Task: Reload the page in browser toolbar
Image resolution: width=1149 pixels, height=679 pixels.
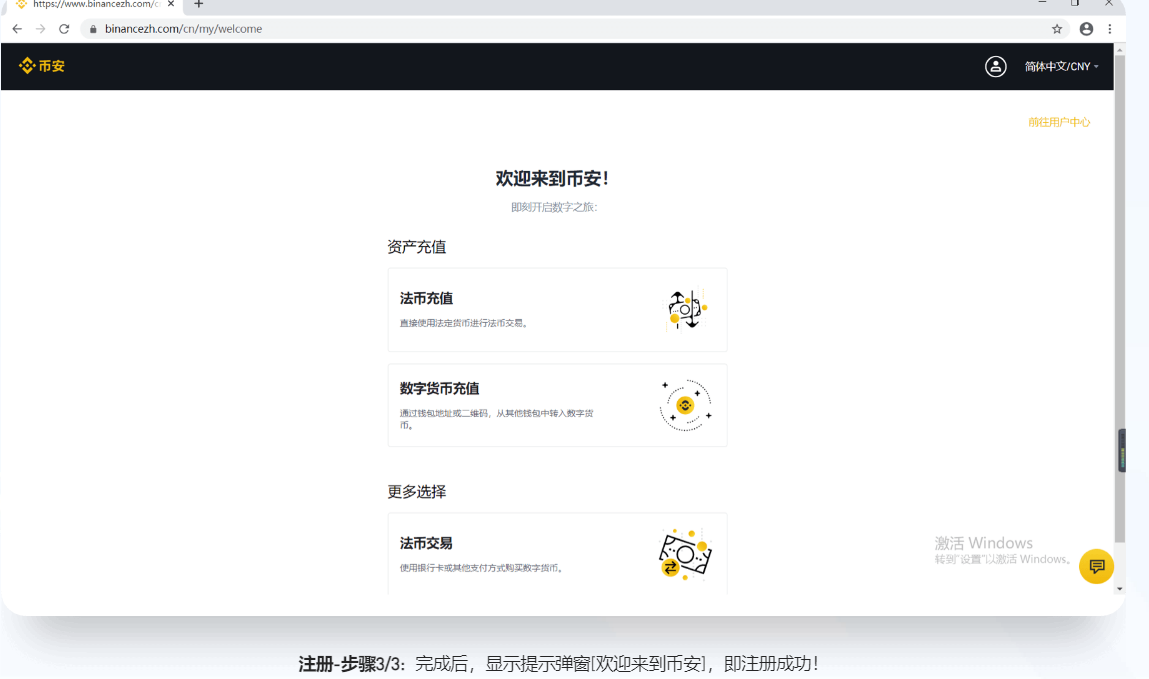Action: pyautogui.click(x=64, y=29)
